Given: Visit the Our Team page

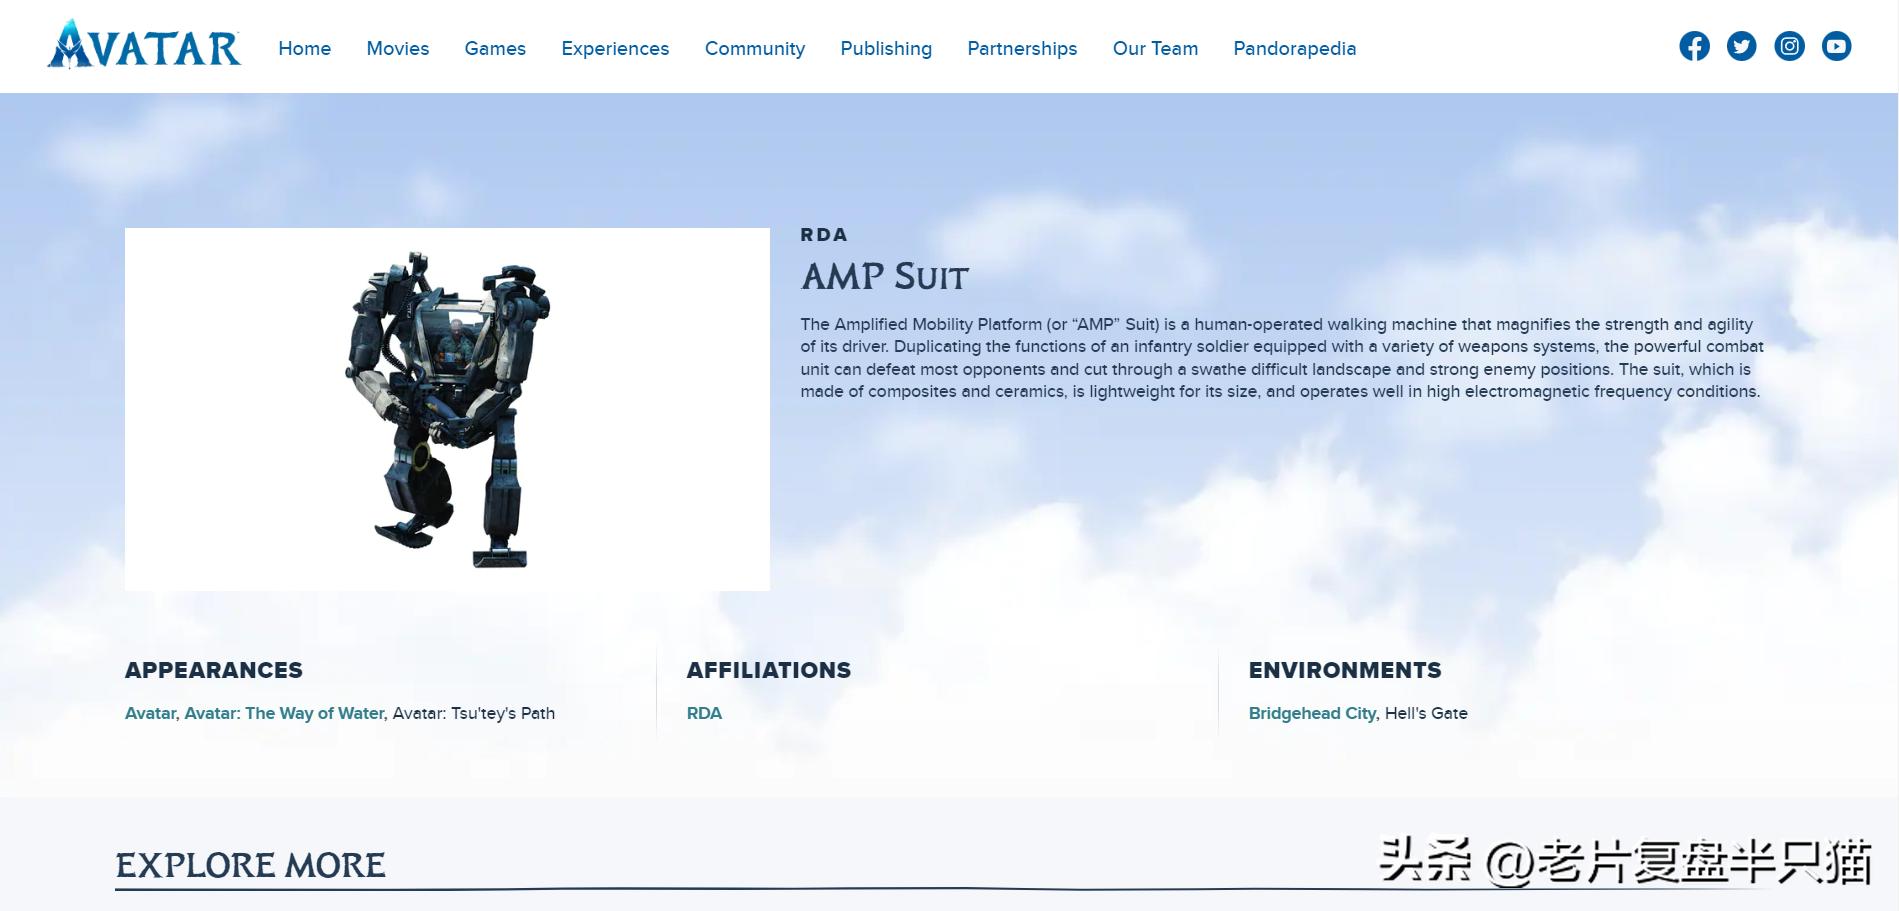Looking at the screenshot, I should [1155, 48].
